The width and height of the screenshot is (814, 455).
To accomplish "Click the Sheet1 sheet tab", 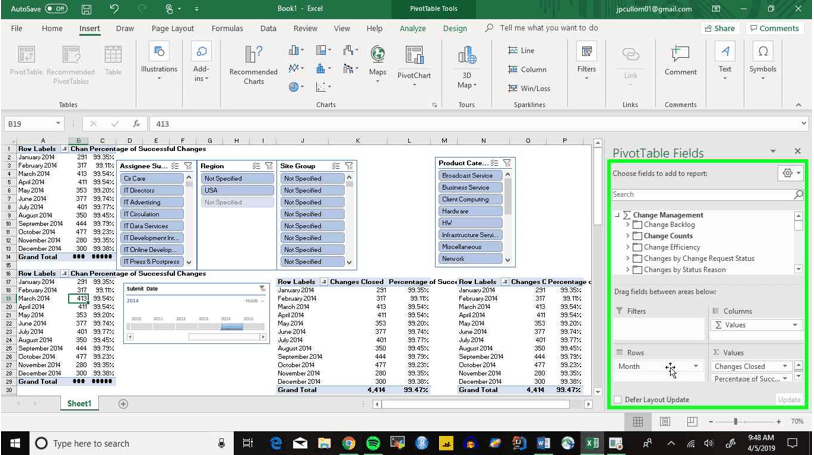I will (79, 404).
